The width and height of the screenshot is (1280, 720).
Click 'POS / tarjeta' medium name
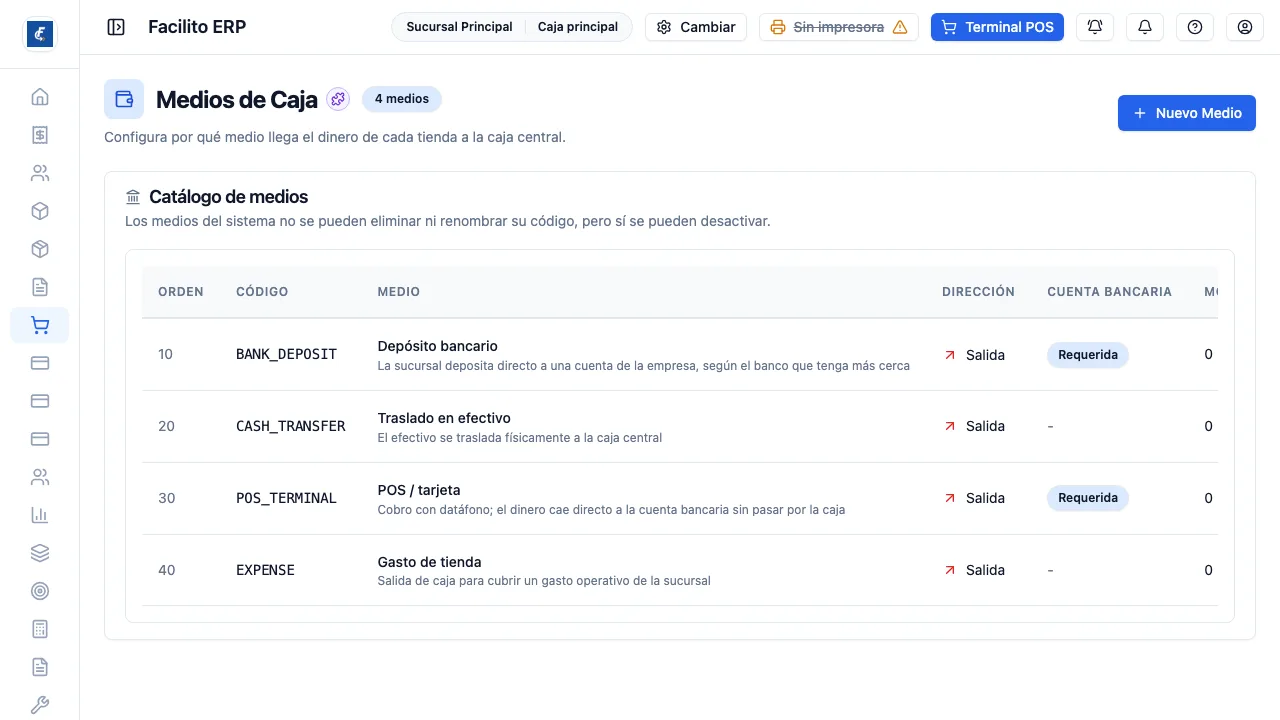pyautogui.click(x=419, y=490)
